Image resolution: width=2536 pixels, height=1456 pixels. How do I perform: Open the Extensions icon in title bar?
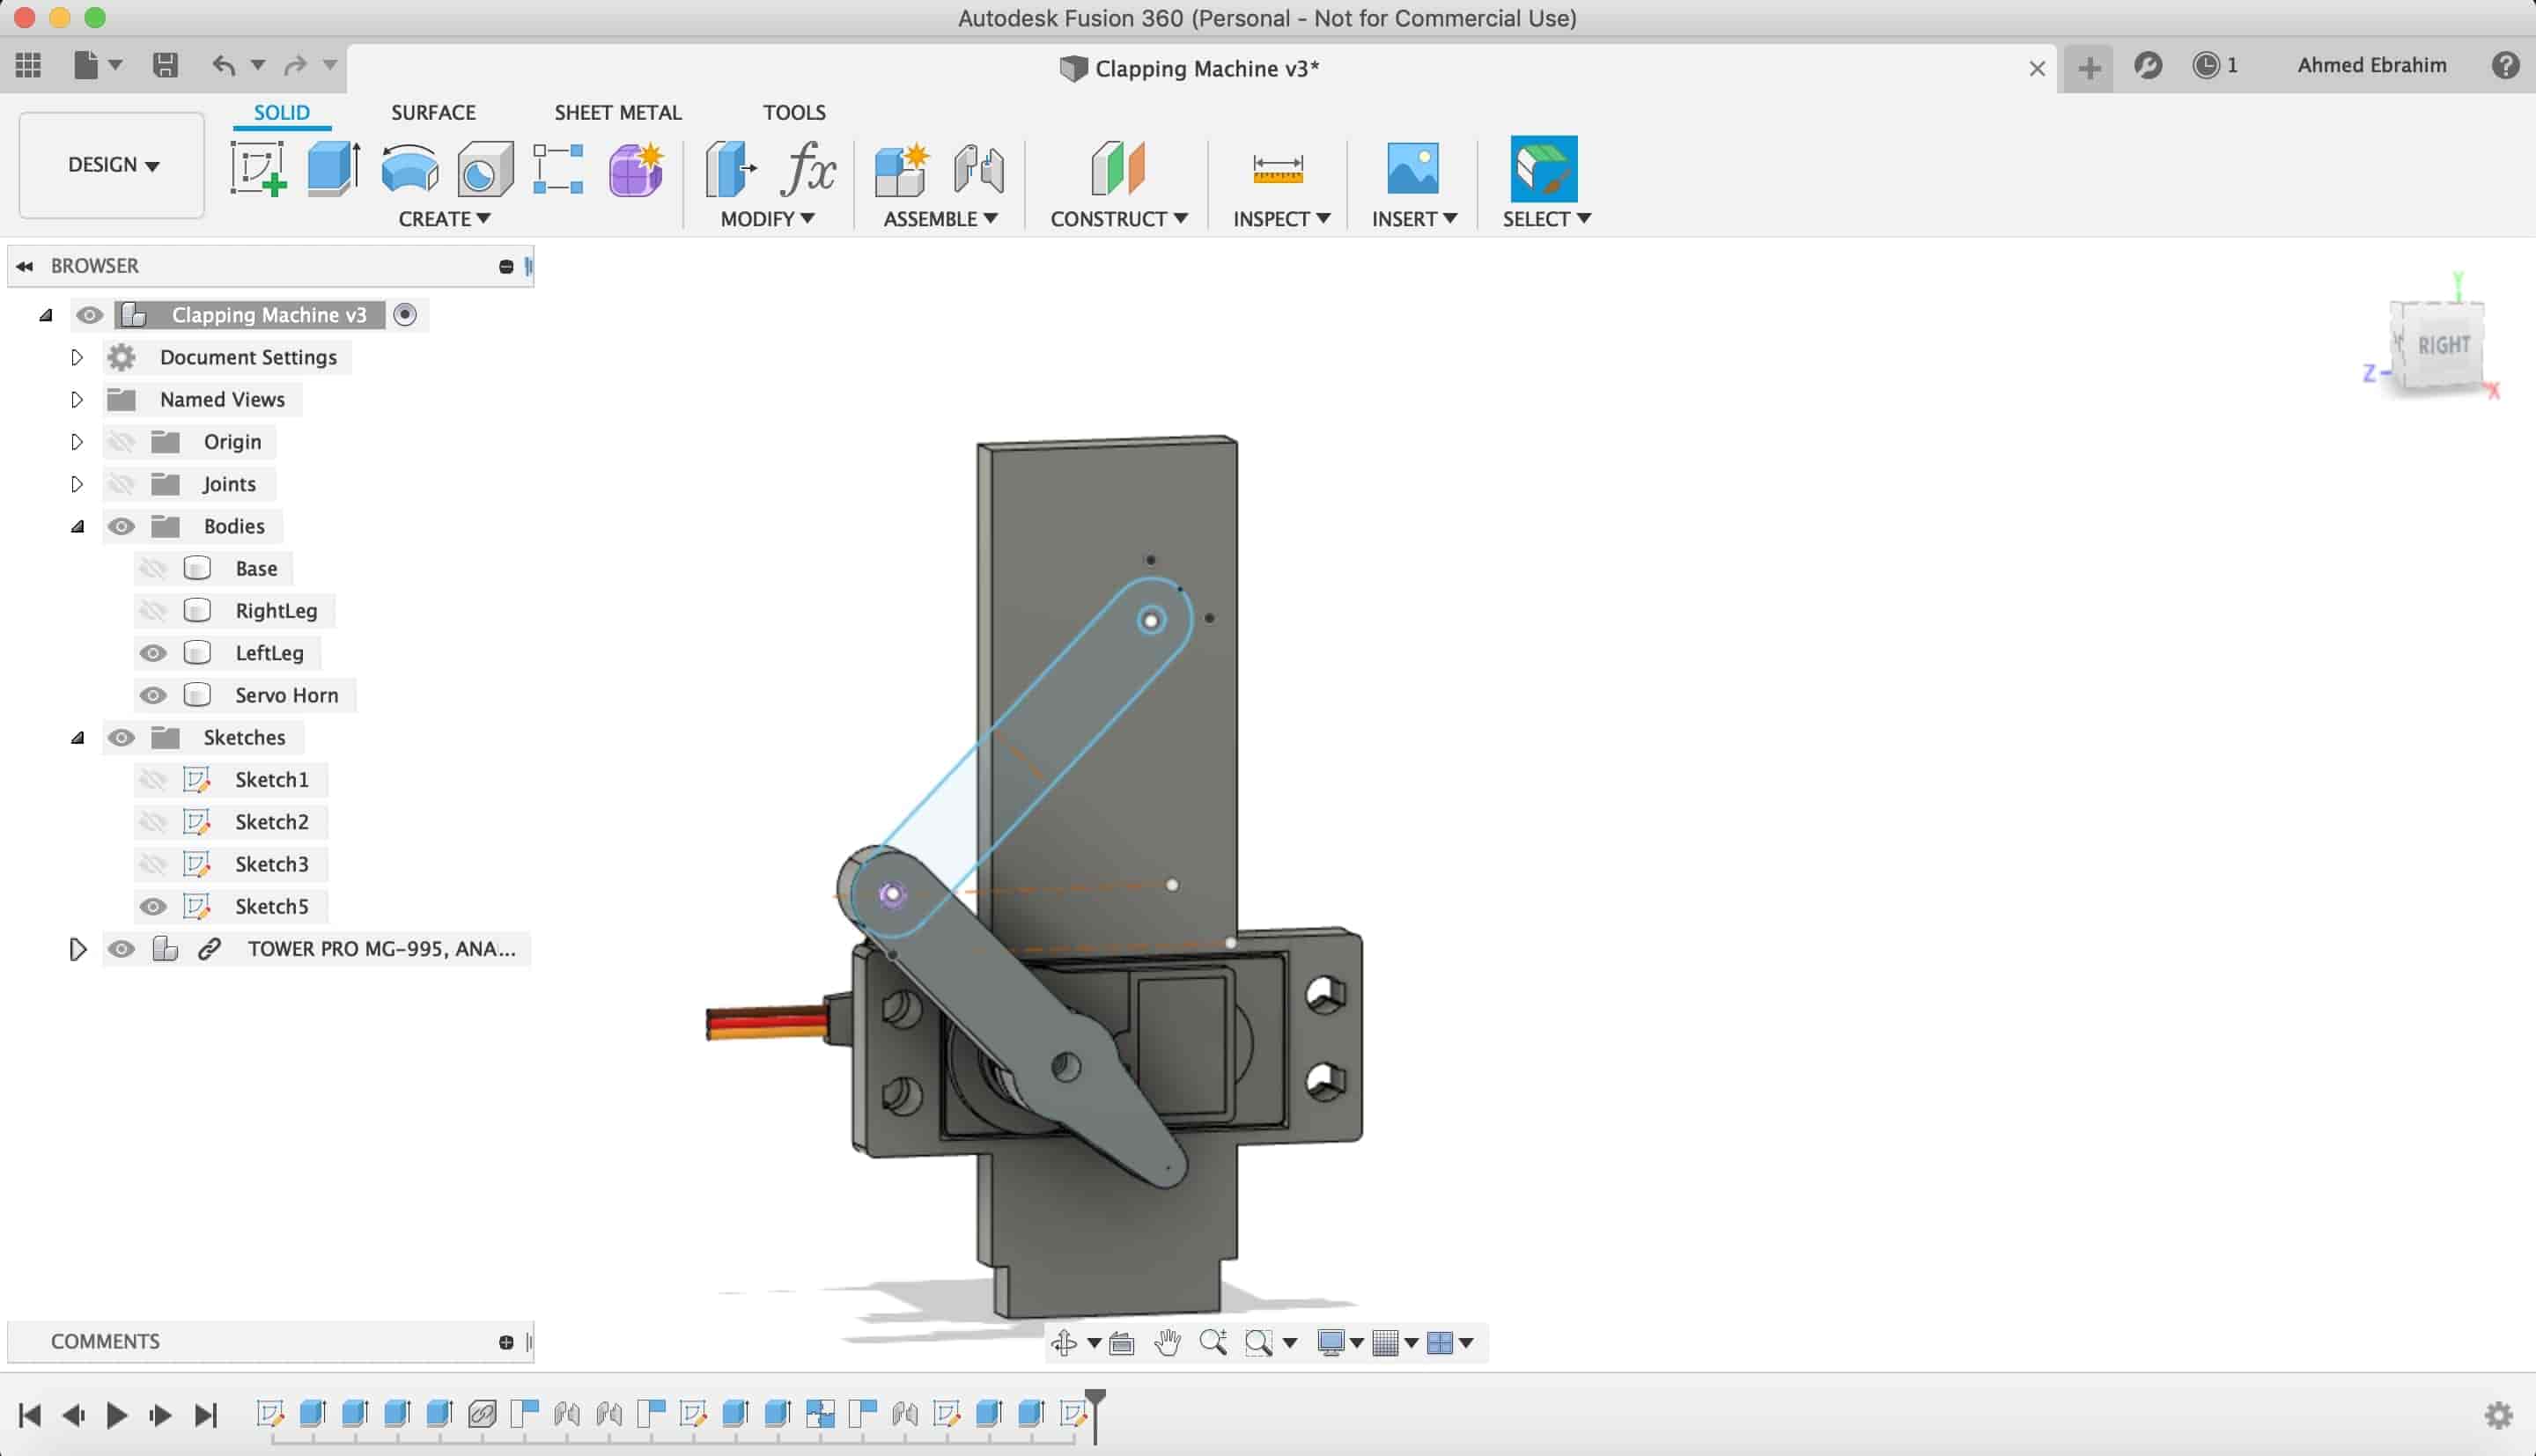pyautogui.click(x=2148, y=66)
